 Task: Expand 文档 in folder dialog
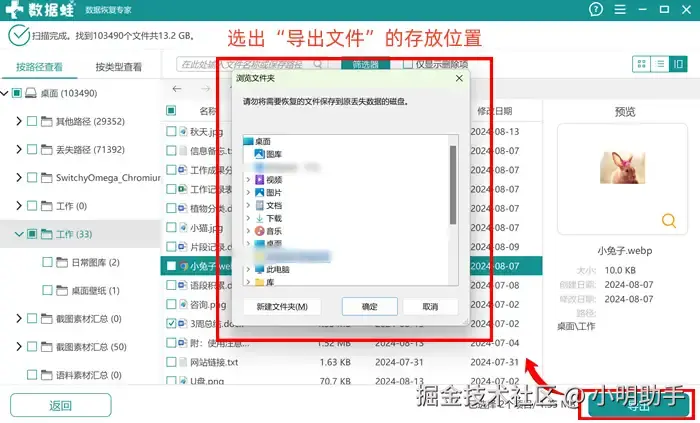click(248, 206)
